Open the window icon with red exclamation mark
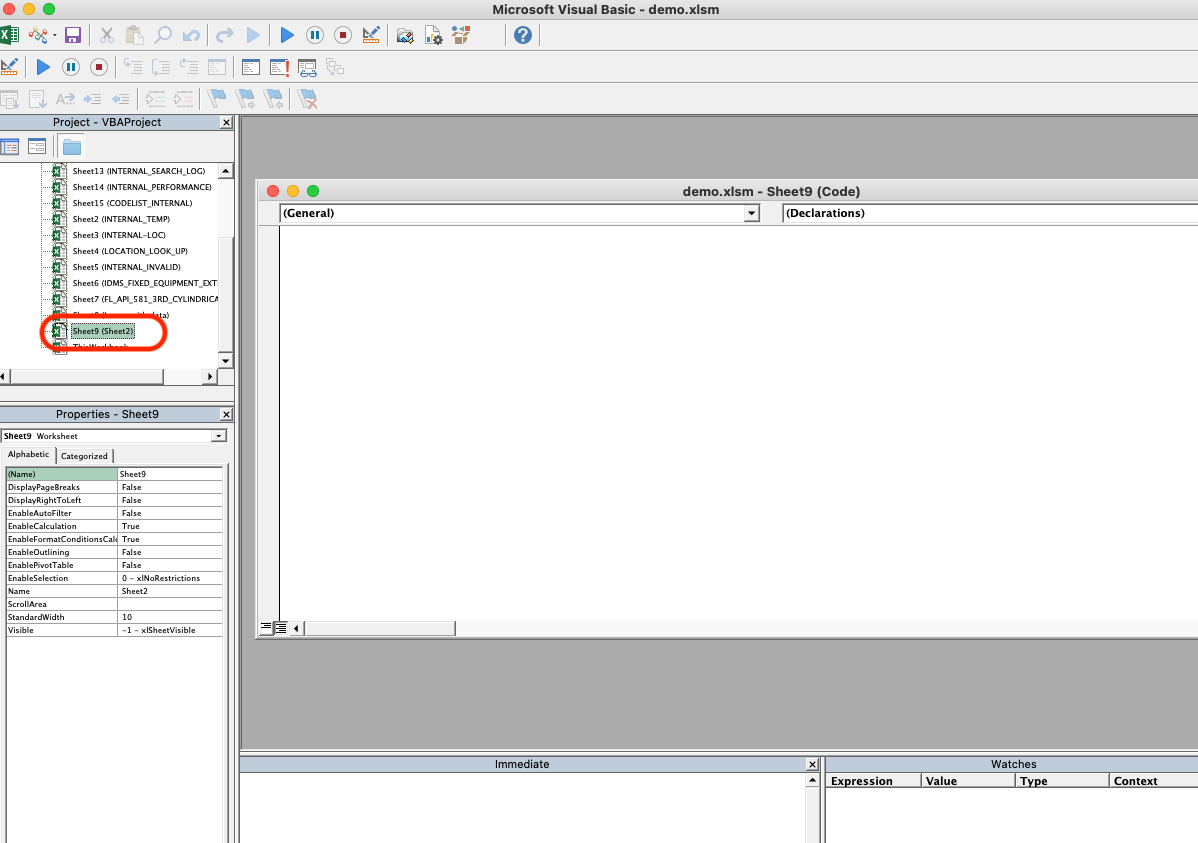The image size is (1198, 843). pos(279,67)
